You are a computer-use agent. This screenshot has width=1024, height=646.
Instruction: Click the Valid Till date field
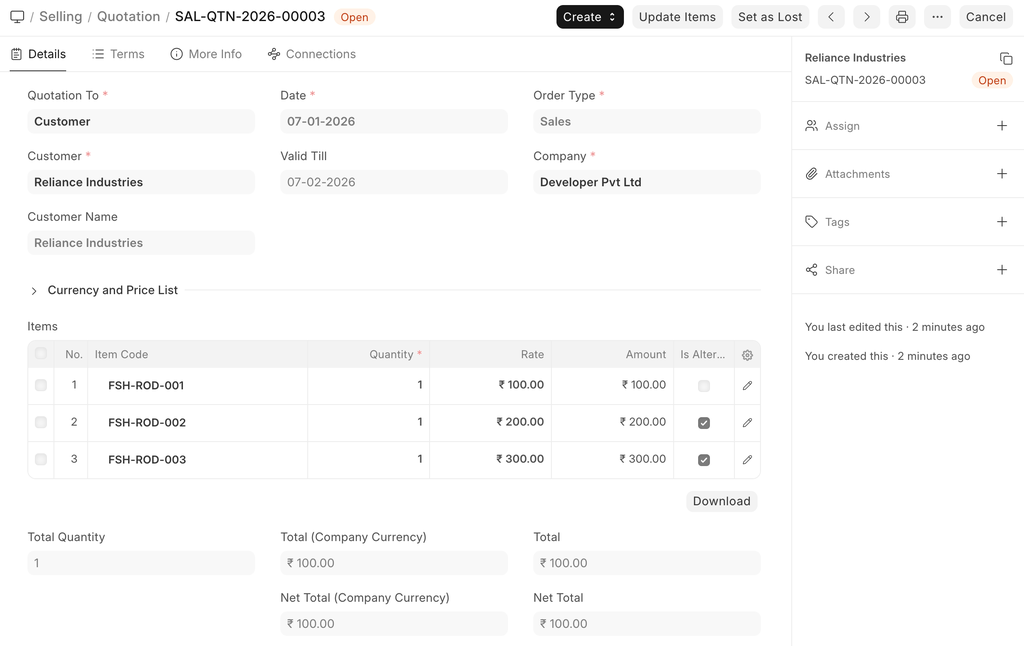(394, 182)
